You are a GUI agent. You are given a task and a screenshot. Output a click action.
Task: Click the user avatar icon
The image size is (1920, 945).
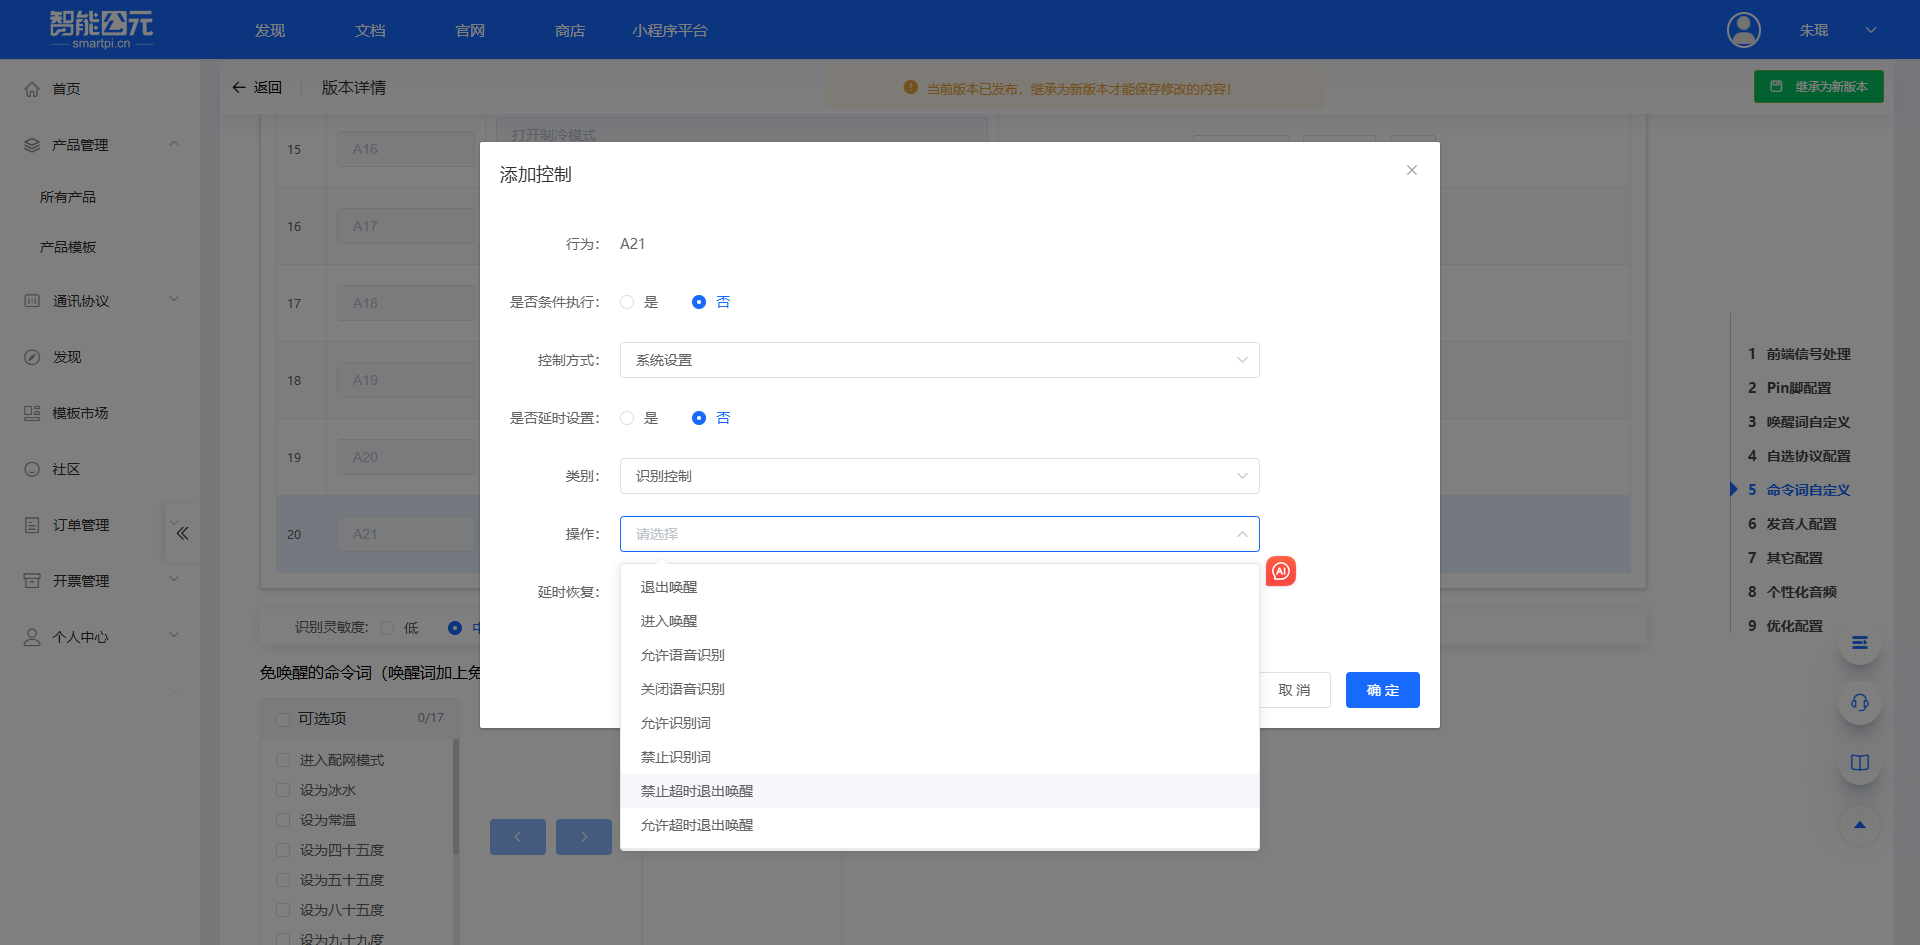pos(1743,30)
